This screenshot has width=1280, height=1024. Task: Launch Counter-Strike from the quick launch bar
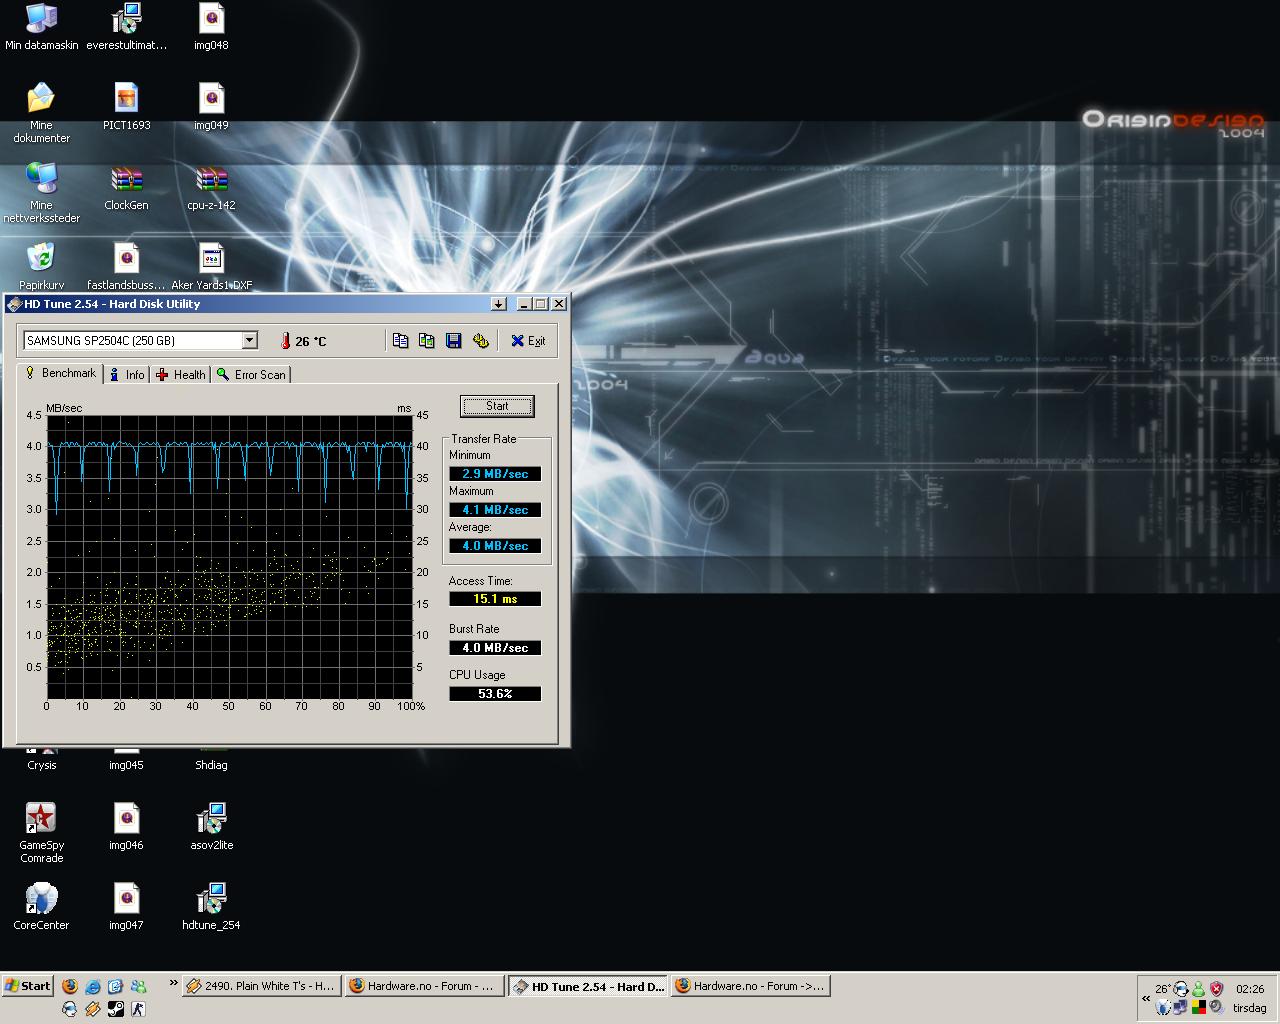[x=139, y=1009]
